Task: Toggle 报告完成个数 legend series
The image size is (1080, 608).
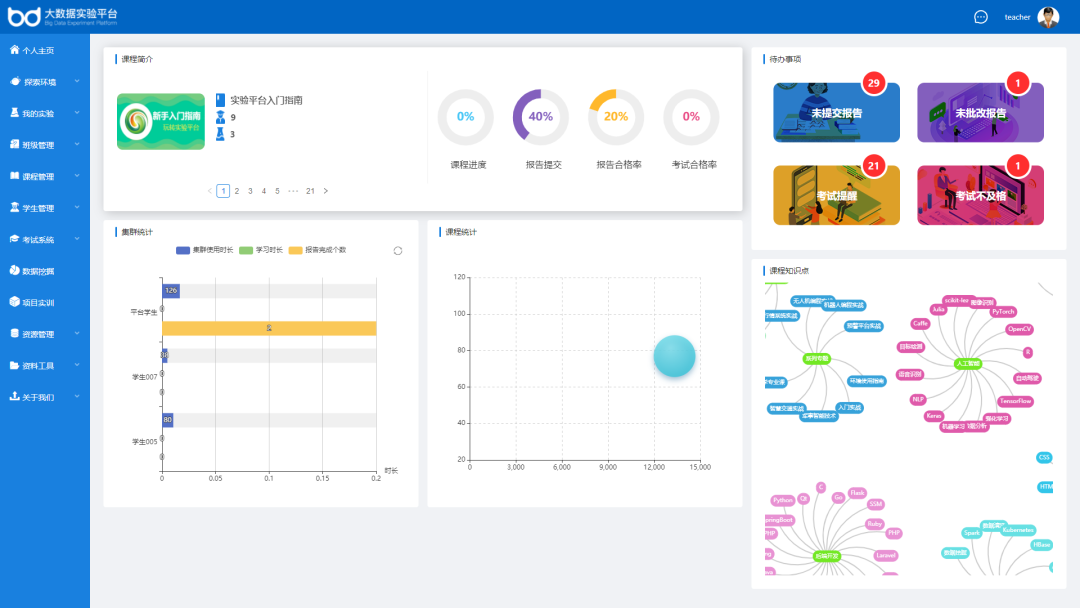Action: (x=318, y=250)
